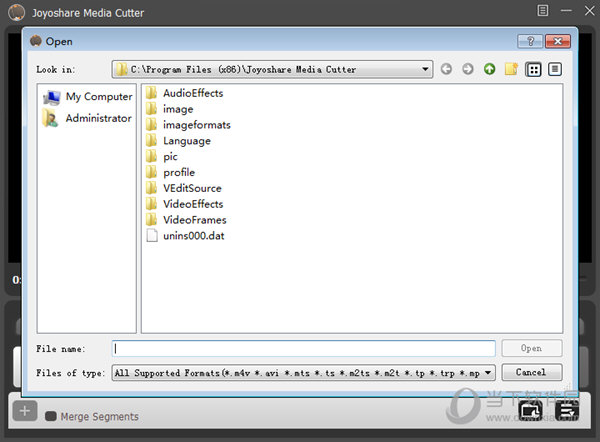Screen dimensions: 600x442
Task: Open the output folder icon
Action: tap(529, 410)
